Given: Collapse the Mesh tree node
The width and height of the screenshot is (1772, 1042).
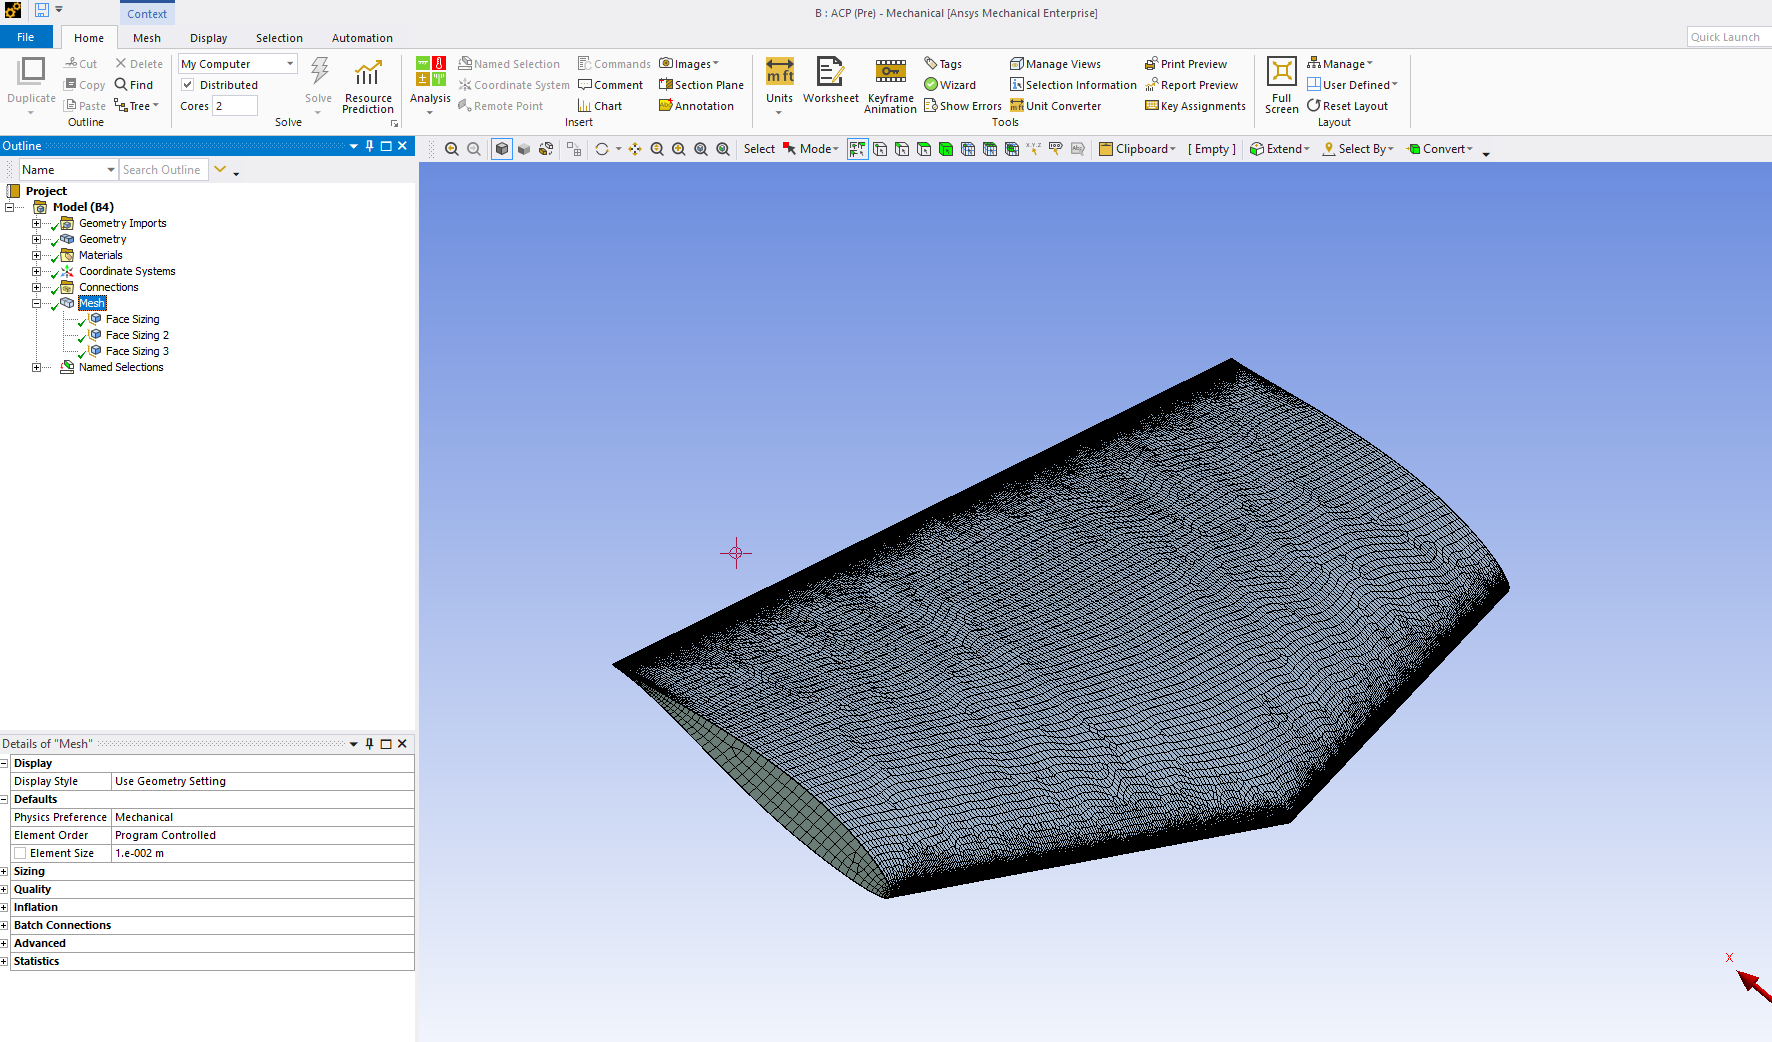Looking at the screenshot, I should (36, 303).
